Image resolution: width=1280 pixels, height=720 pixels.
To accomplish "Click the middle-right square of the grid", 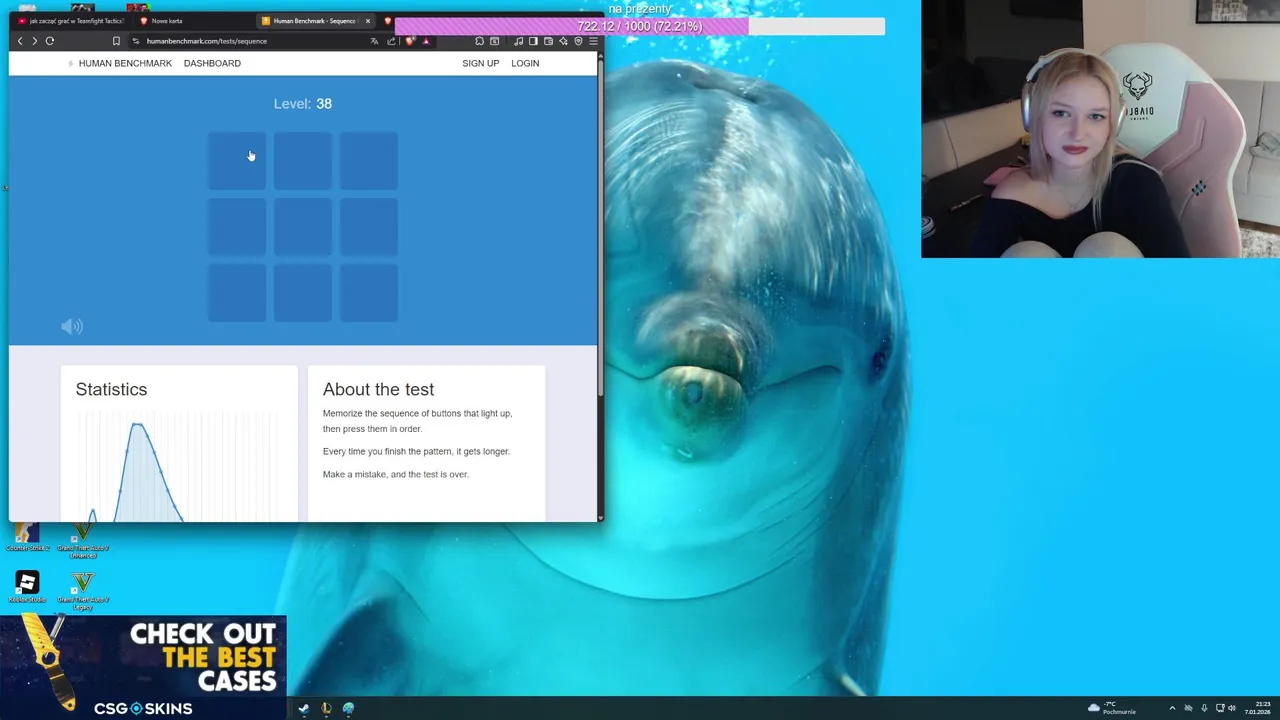I will pos(369,226).
